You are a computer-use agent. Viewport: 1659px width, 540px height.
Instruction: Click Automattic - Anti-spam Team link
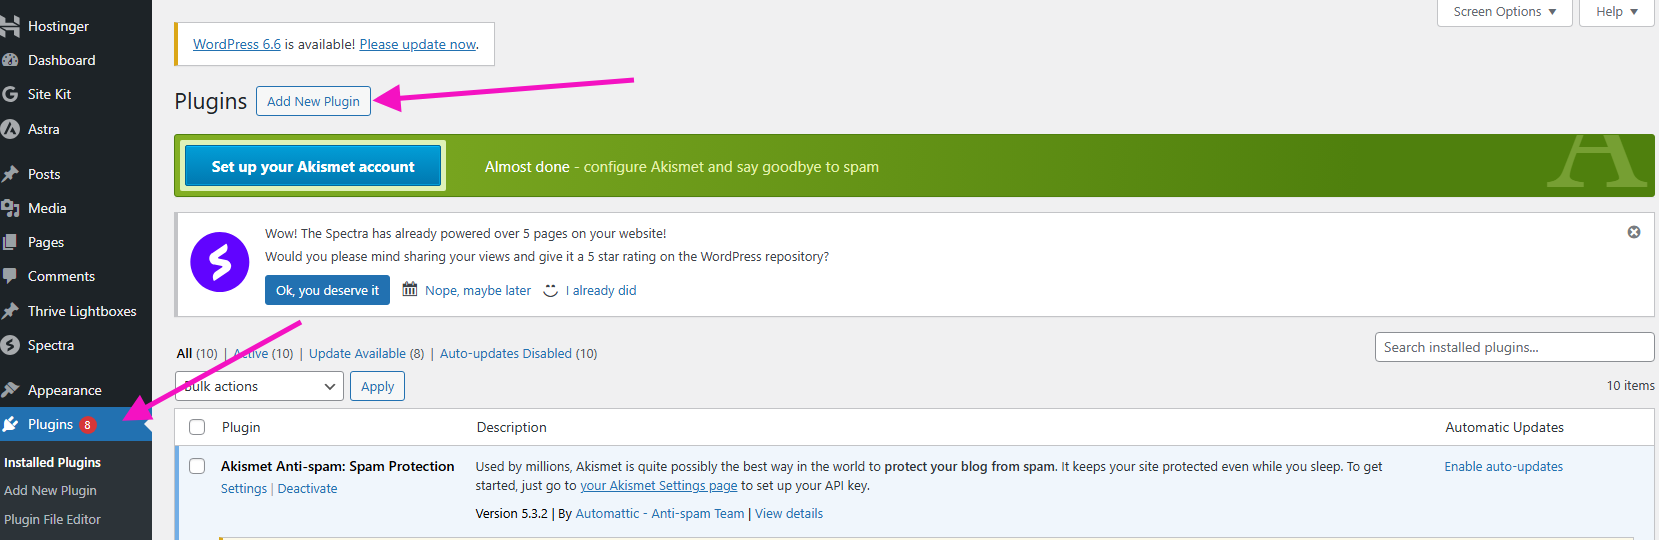coord(660,513)
